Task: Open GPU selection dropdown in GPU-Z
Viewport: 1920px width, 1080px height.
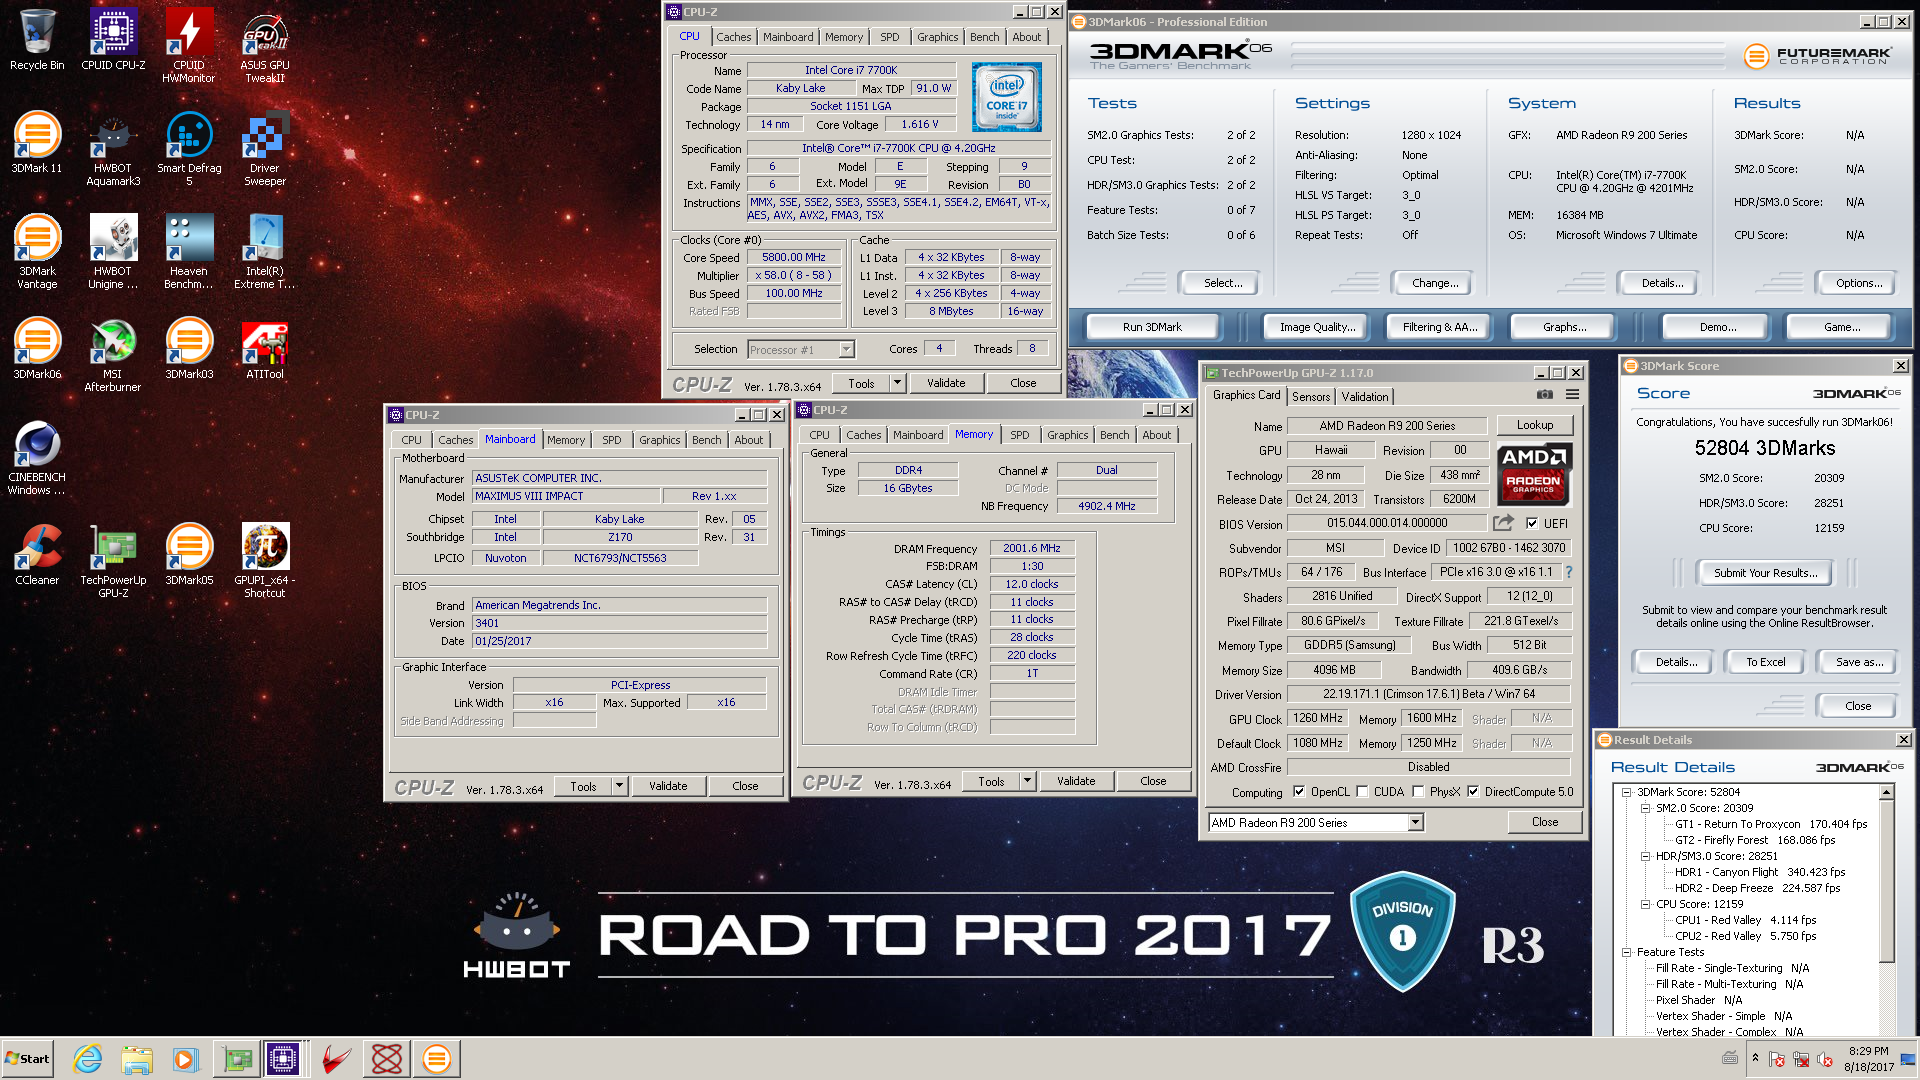Action: [1415, 823]
